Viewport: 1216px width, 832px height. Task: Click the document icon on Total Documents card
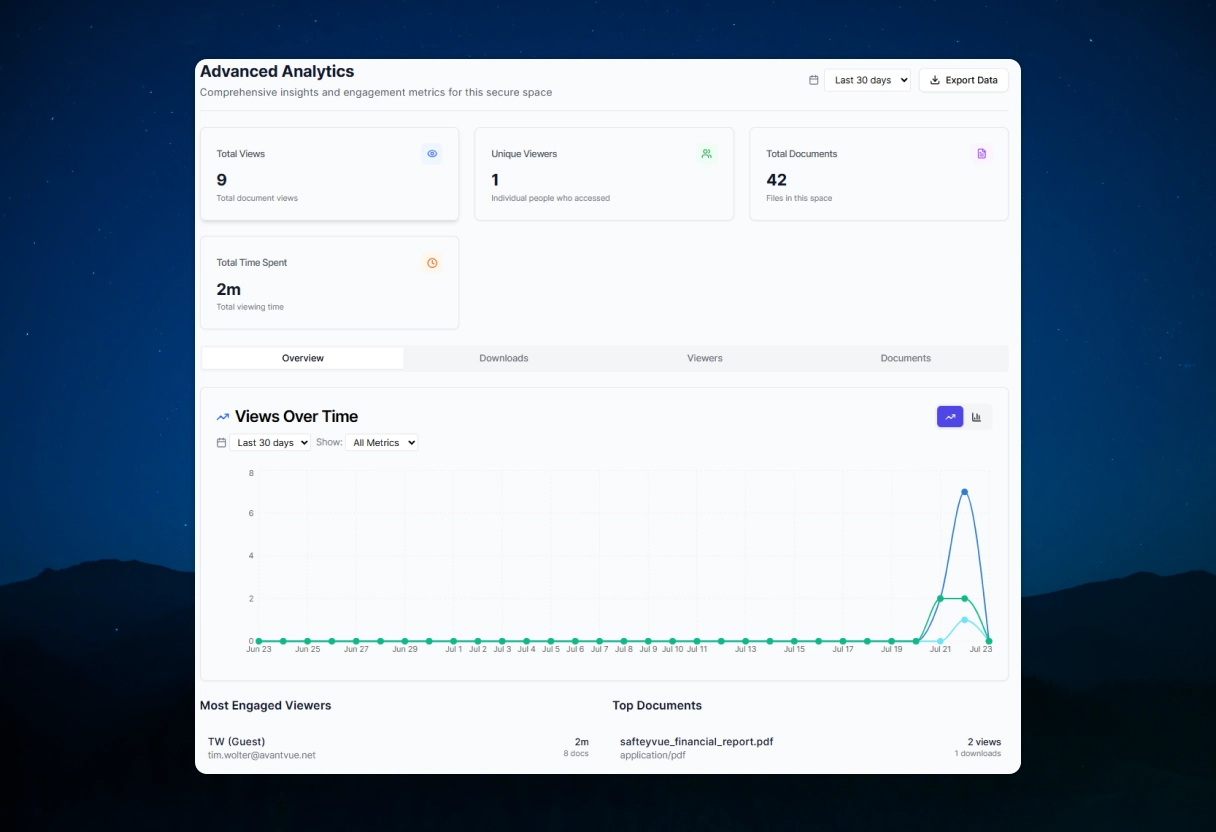pos(981,153)
